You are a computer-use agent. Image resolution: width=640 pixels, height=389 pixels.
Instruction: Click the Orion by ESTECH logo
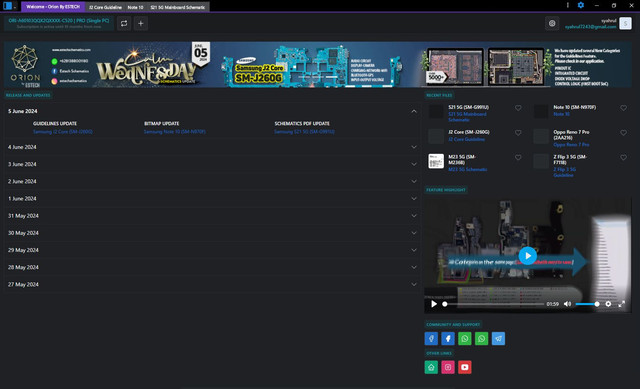pyautogui.click(x=25, y=65)
